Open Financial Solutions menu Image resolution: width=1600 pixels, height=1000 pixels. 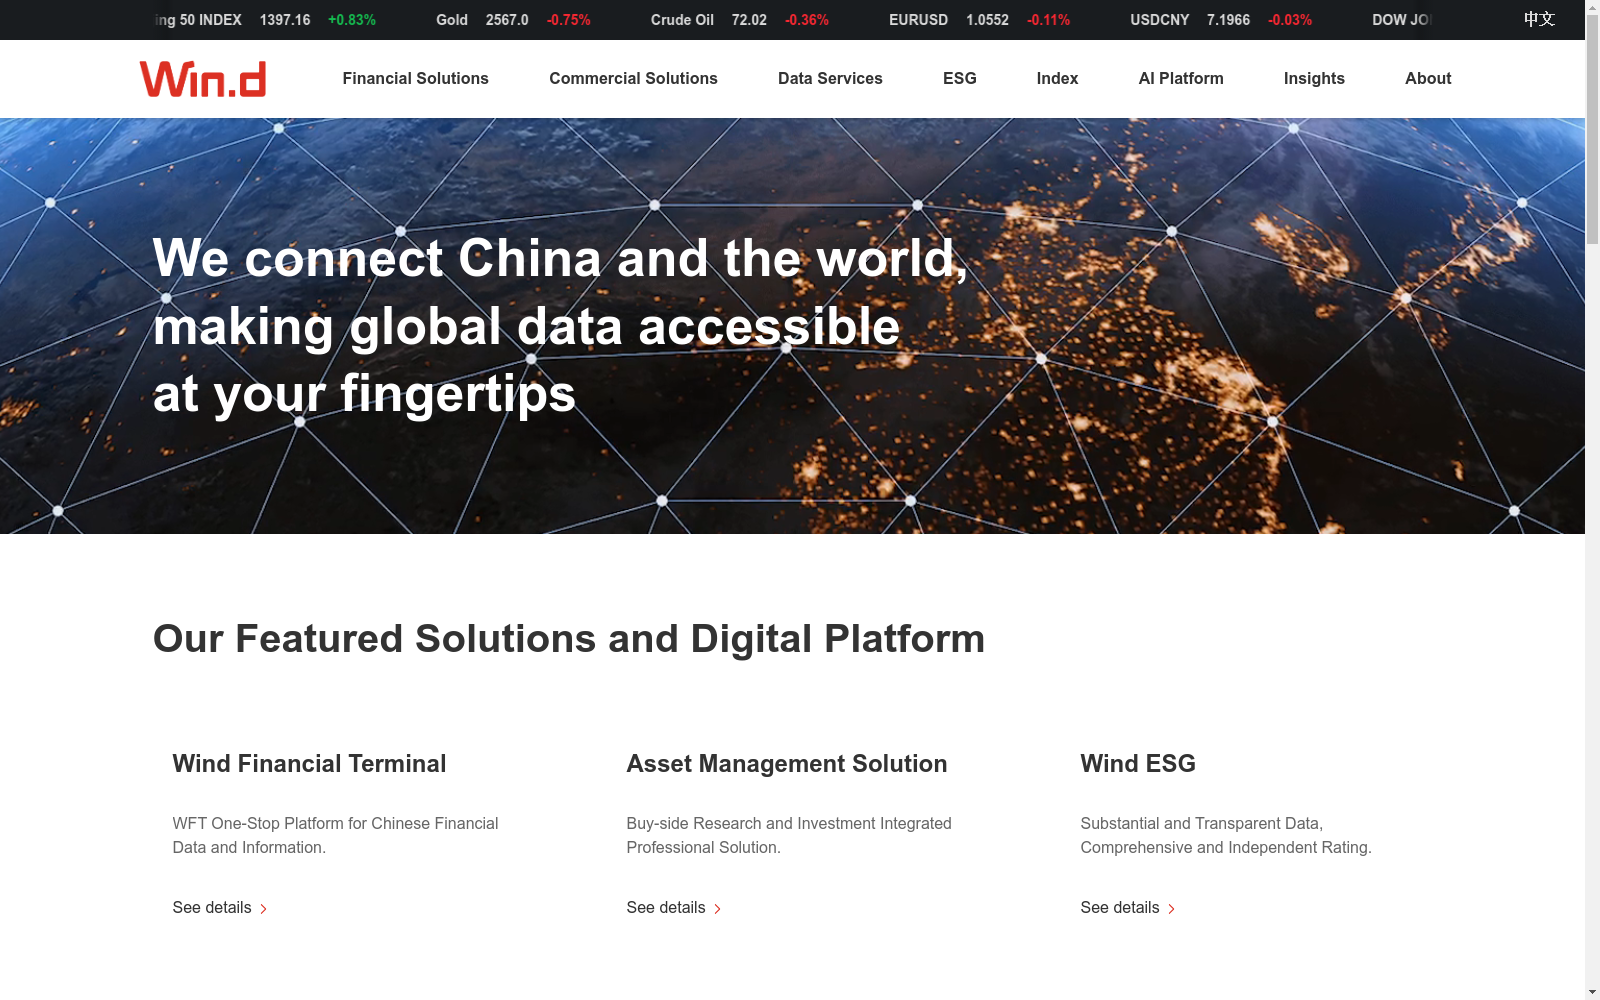click(415, 78)
